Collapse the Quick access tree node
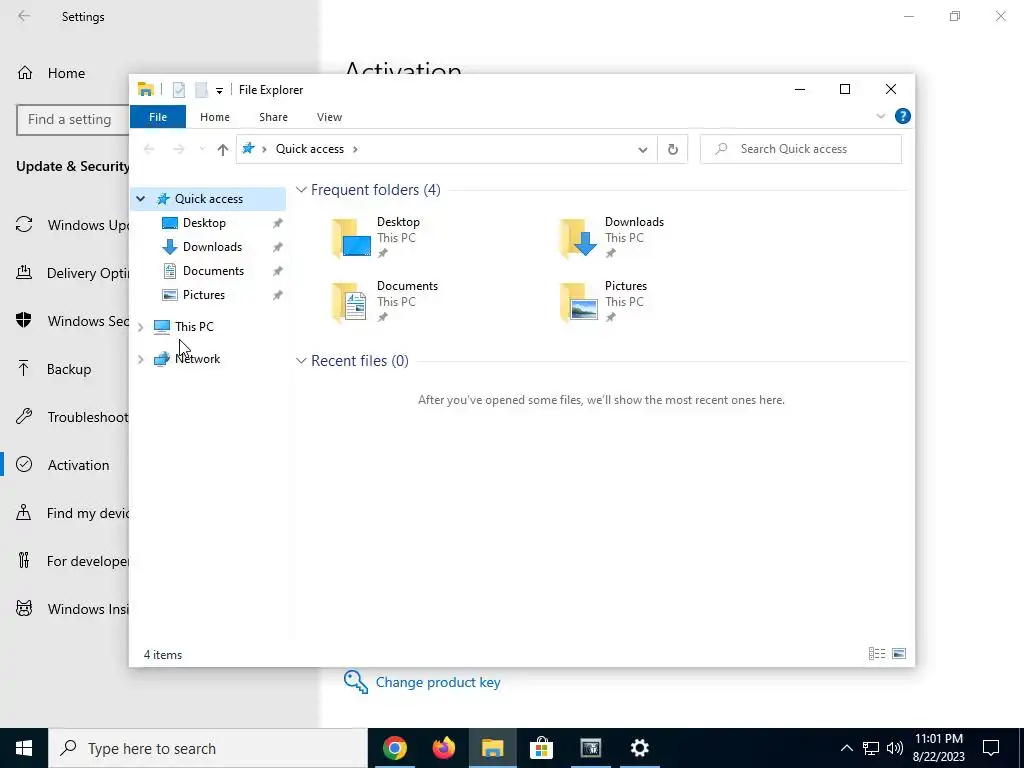The width and height of the screenshot is (1024, 768). (140, 199)
